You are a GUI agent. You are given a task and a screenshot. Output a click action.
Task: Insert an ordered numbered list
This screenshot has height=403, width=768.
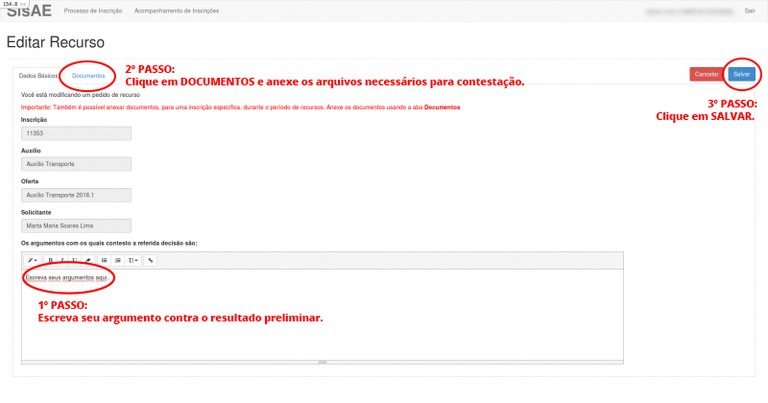coord(118,260)
